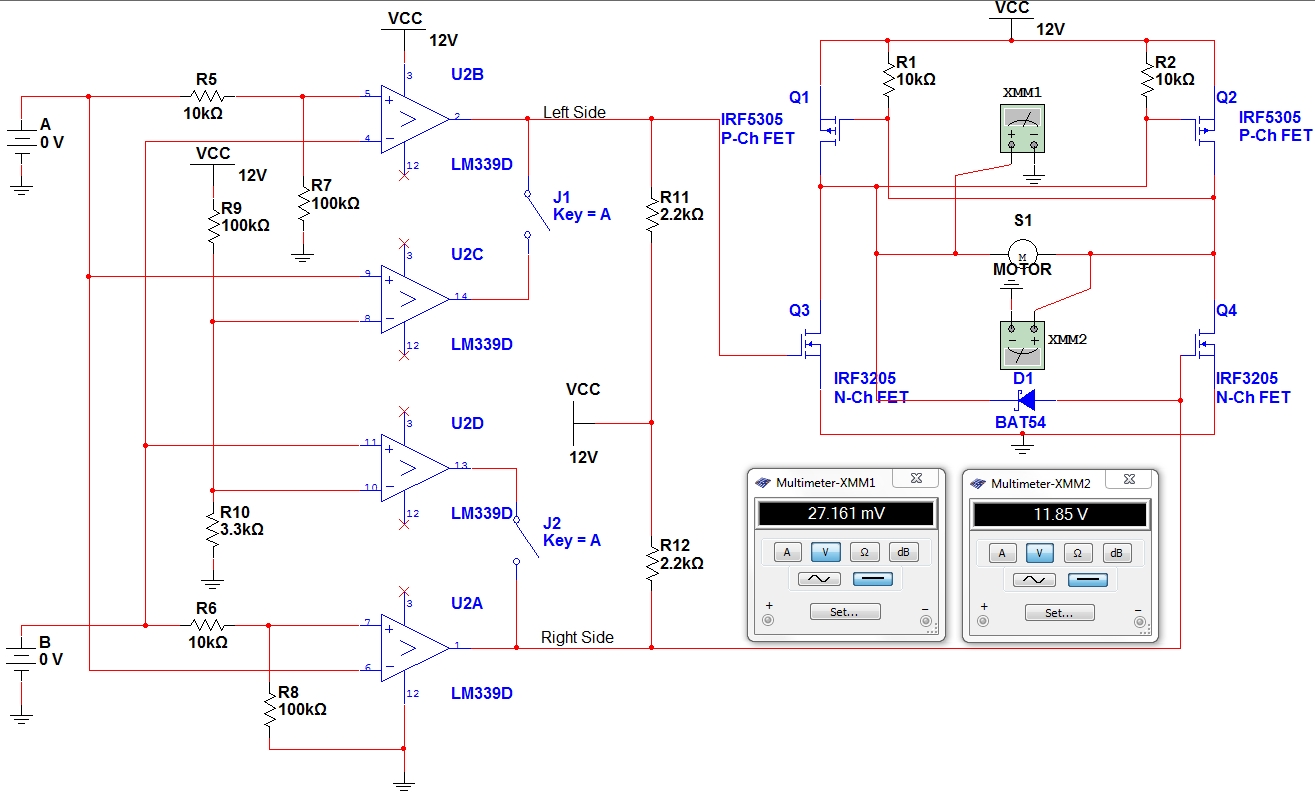
Task: Select resistor R8 100kΩ
Action: [x=269, y=709]
